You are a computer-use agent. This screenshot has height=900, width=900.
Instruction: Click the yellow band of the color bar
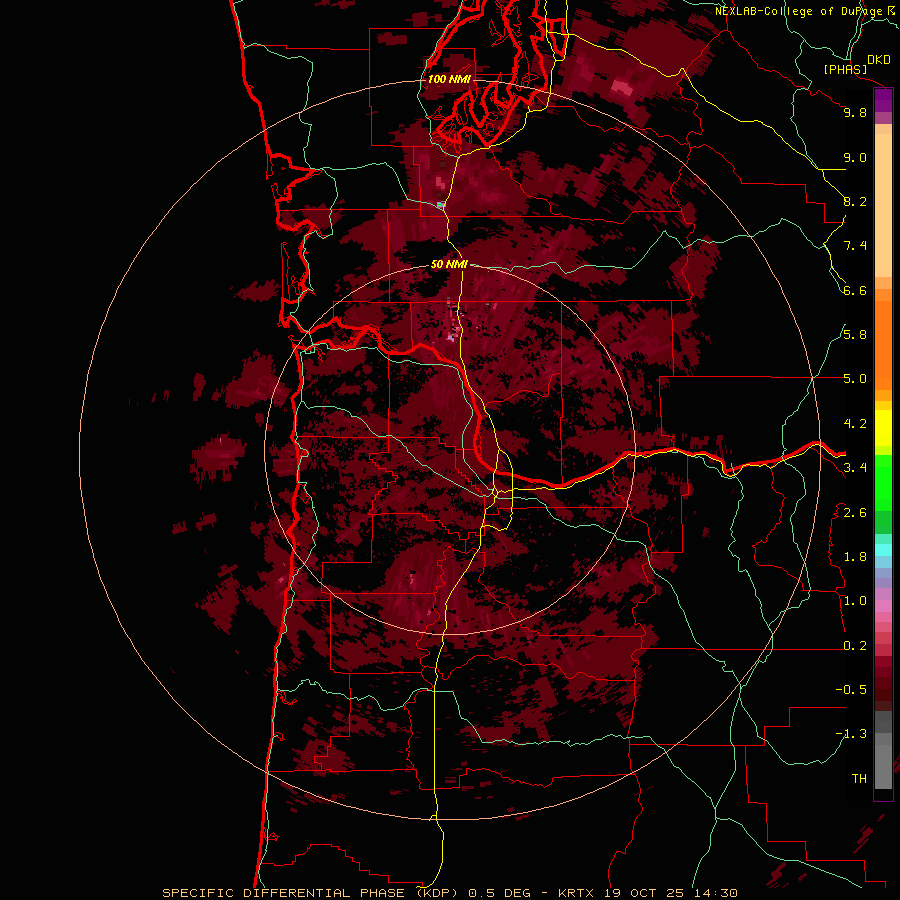click(x=883, y=428)
